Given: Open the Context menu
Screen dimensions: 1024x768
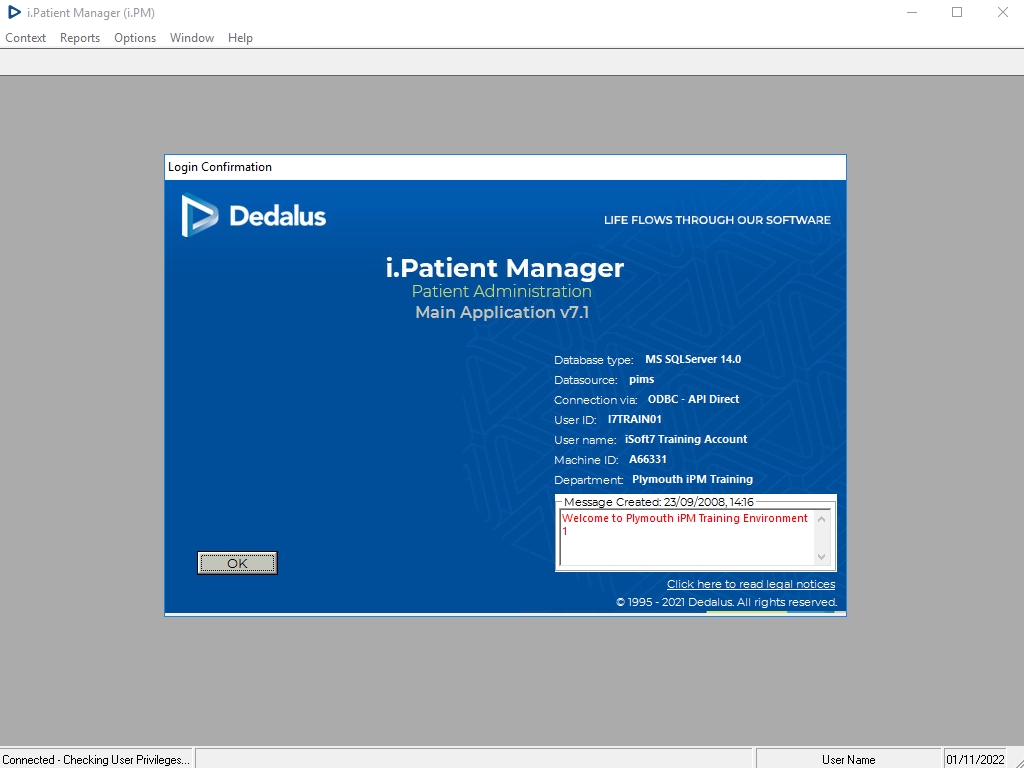Looking at the screenshot, I should 25,38.
